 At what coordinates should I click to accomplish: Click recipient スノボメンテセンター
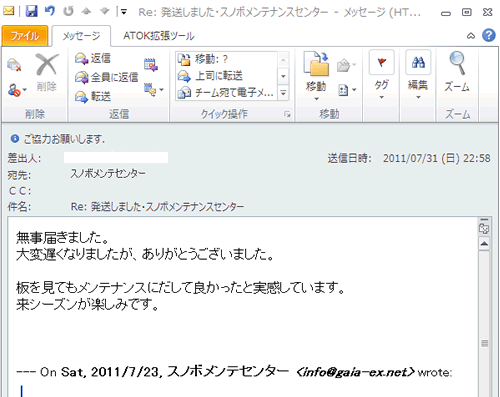[108, 174]
